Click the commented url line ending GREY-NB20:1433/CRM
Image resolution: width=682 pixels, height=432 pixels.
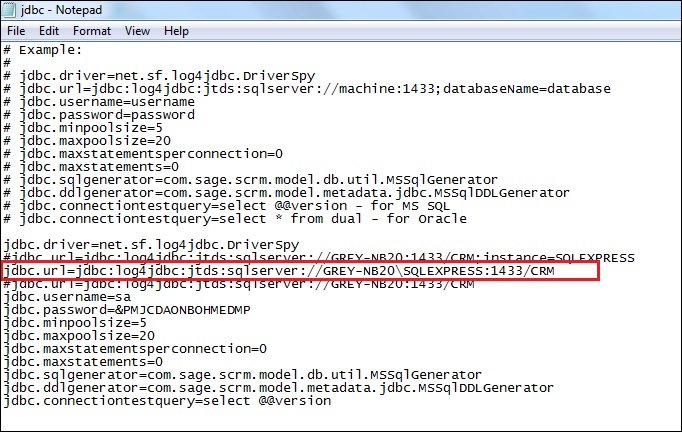[x=239, y=285]
